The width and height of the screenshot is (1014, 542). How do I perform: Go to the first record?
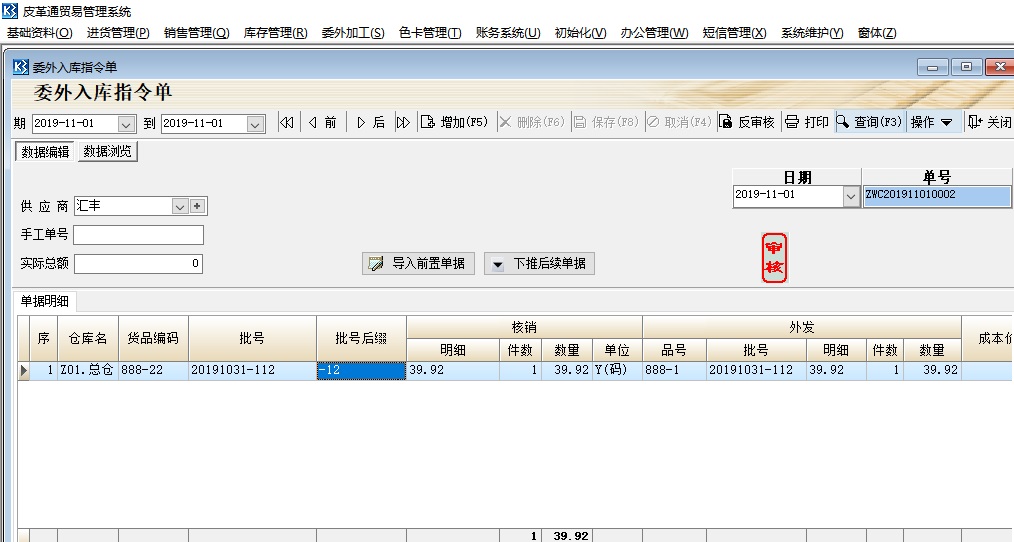[286, 122]
